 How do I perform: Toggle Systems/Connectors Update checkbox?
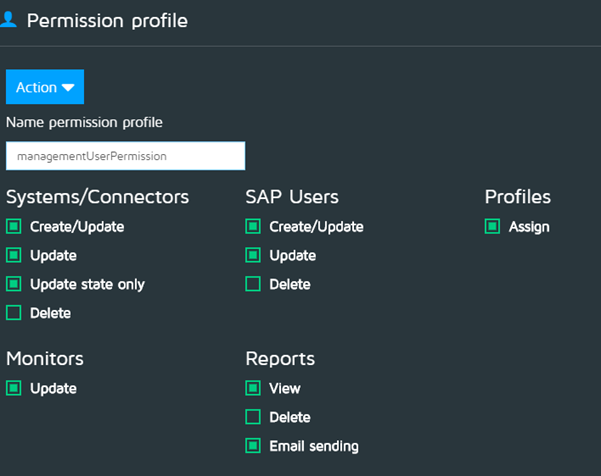13,256
